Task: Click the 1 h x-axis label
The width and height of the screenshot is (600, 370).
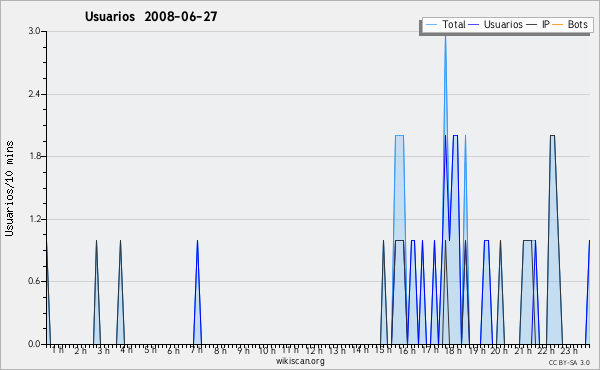Action: (x=58, y=350)
